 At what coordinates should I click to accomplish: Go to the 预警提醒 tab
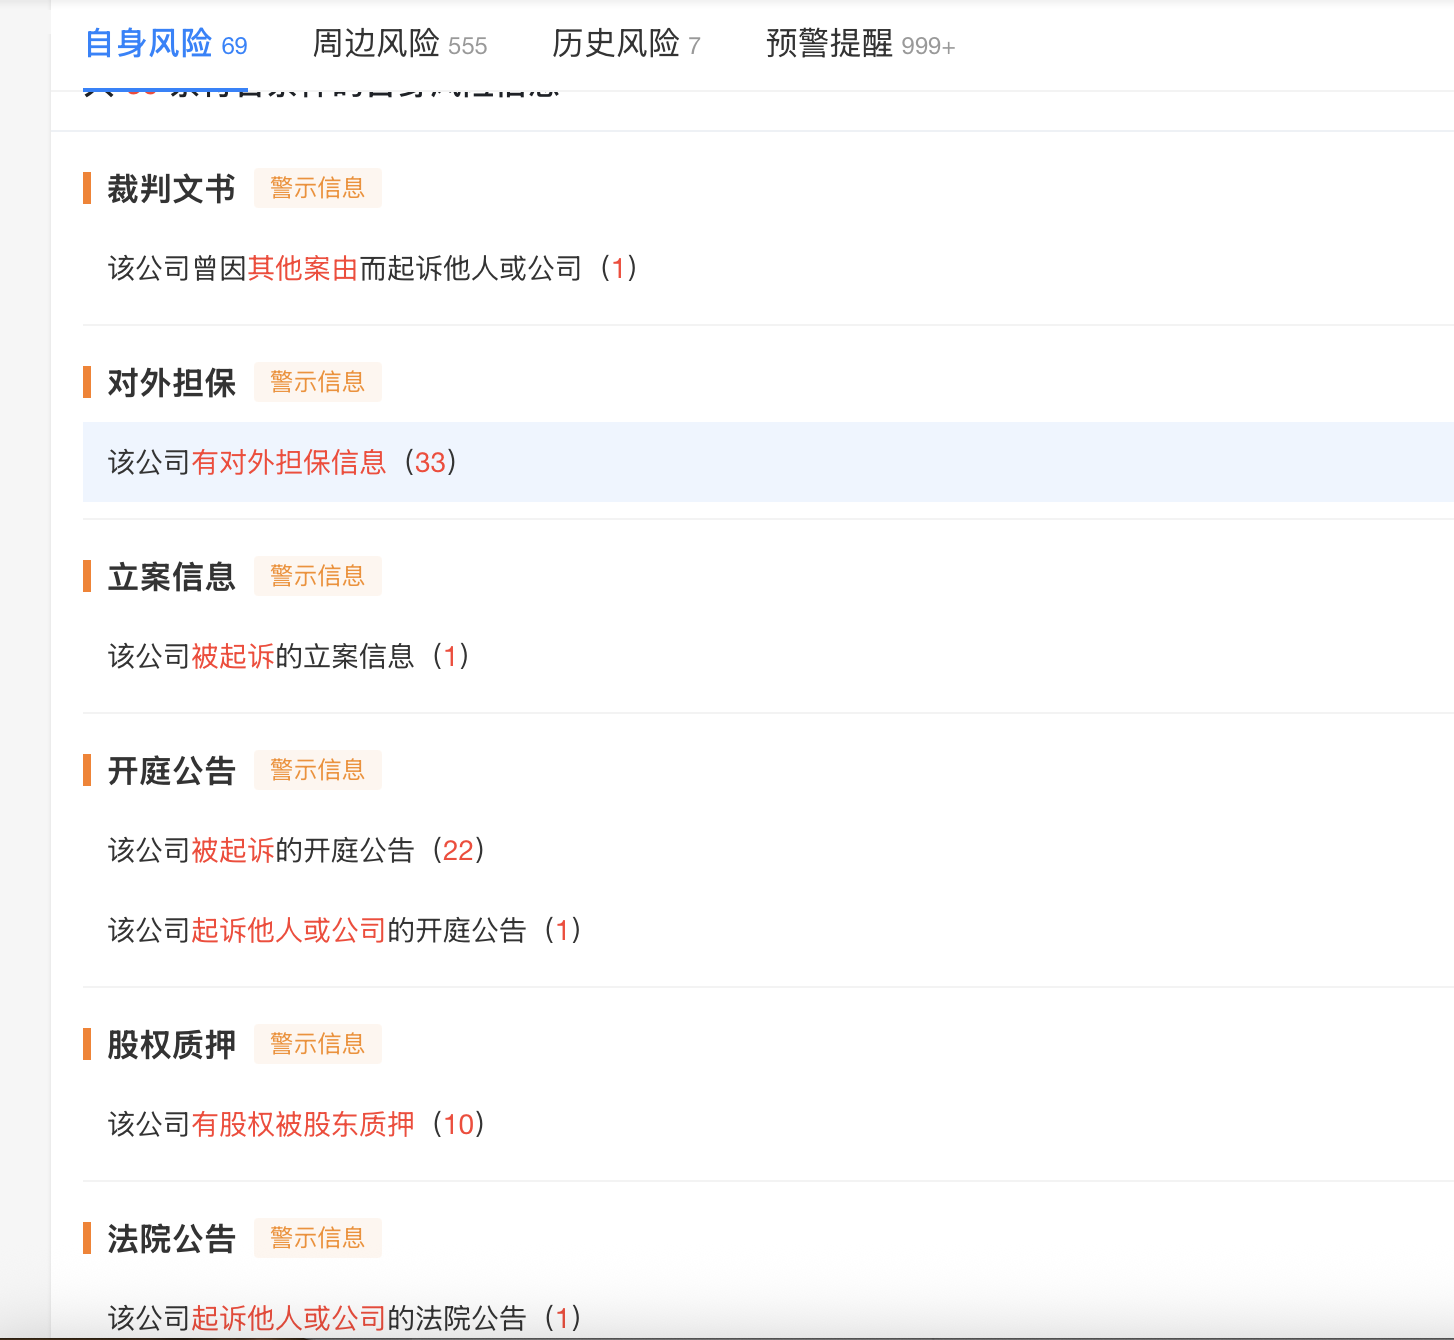tap(859, 44)
